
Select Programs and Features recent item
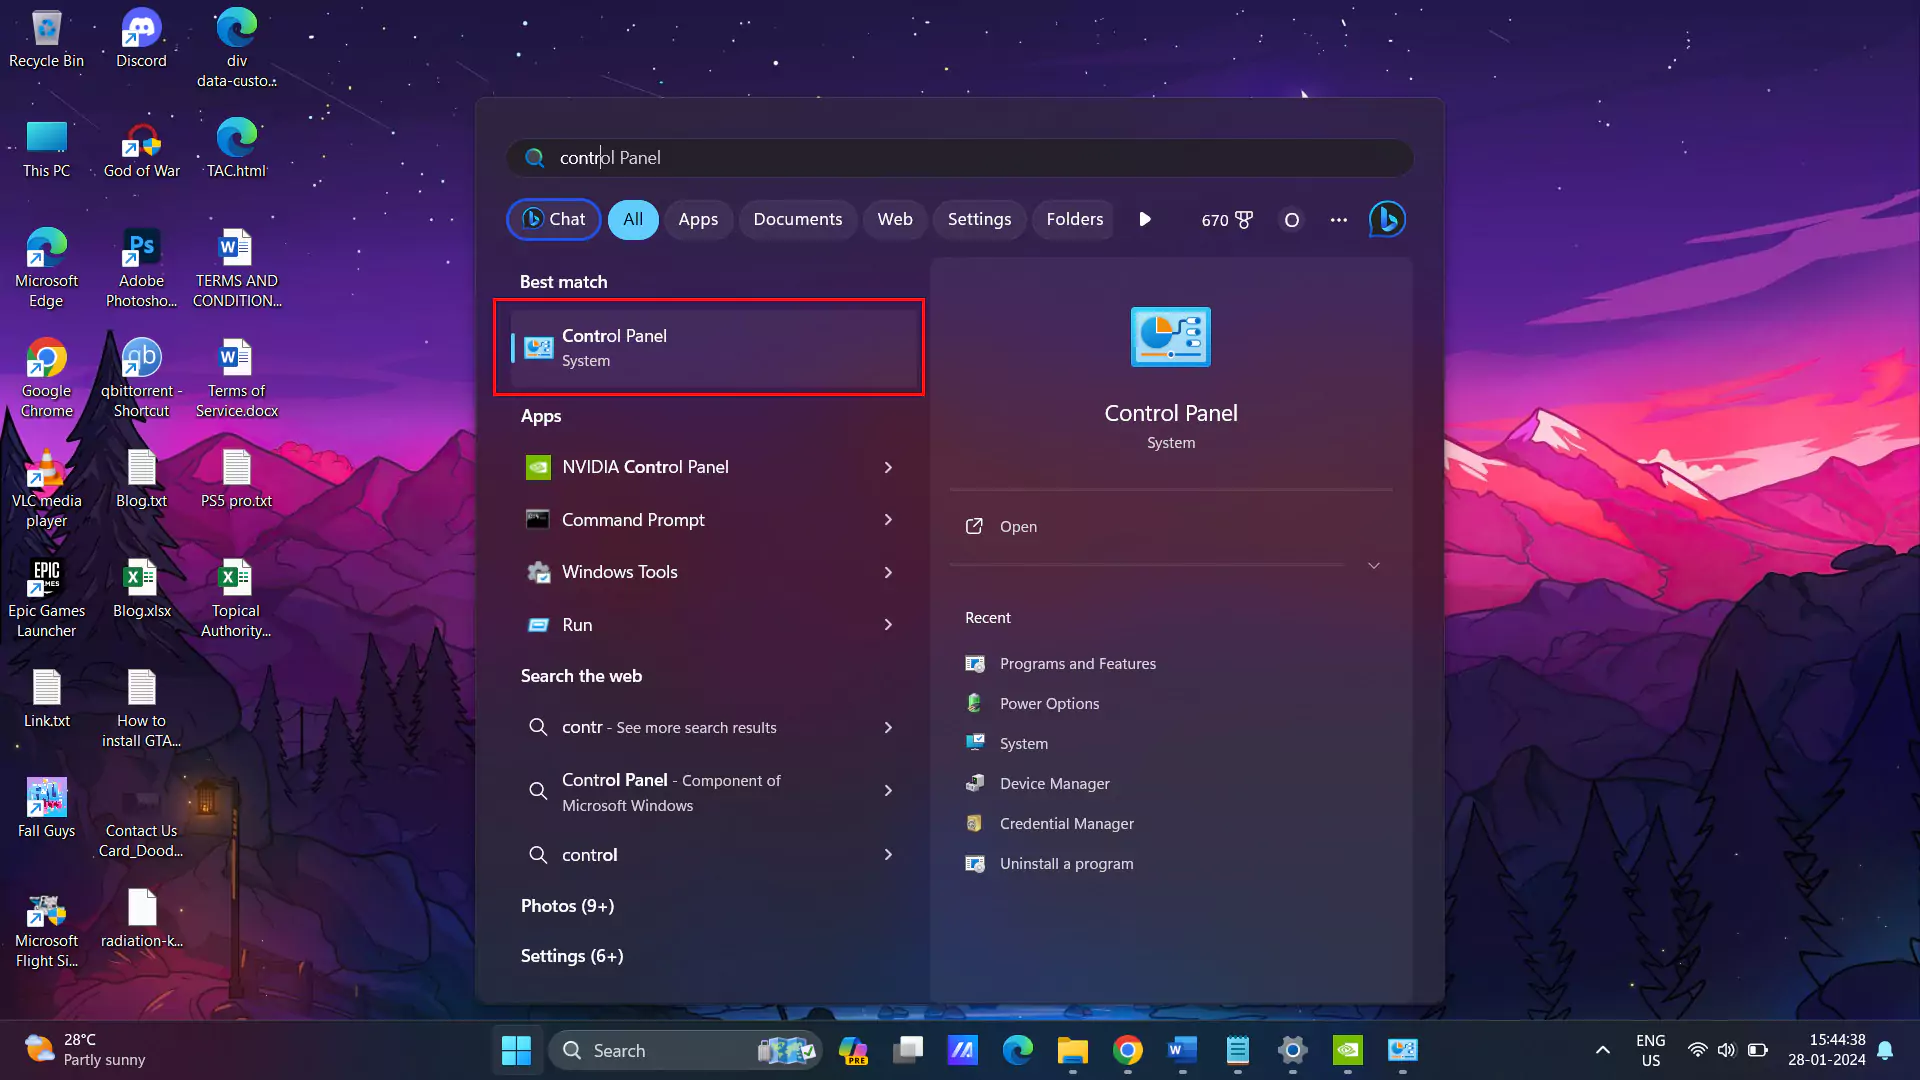click(1077, 662)
